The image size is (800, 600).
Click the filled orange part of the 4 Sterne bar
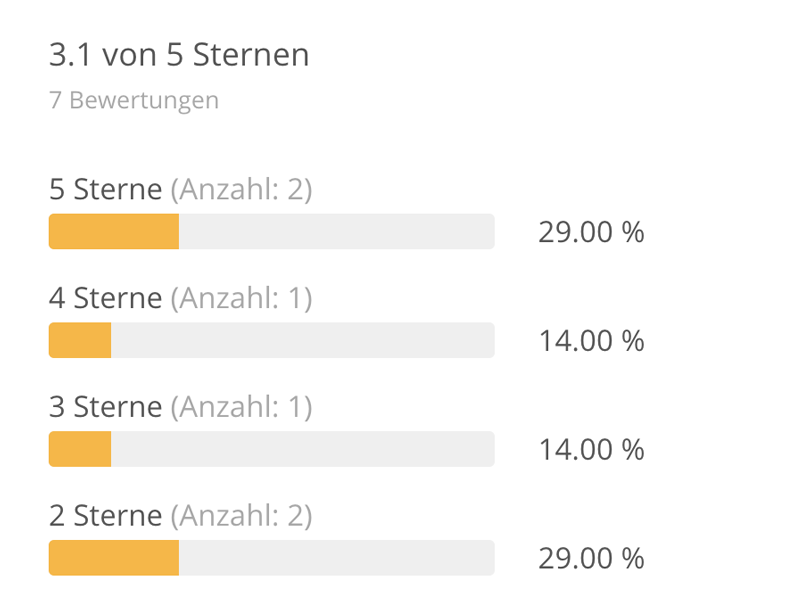pos(80,340)
